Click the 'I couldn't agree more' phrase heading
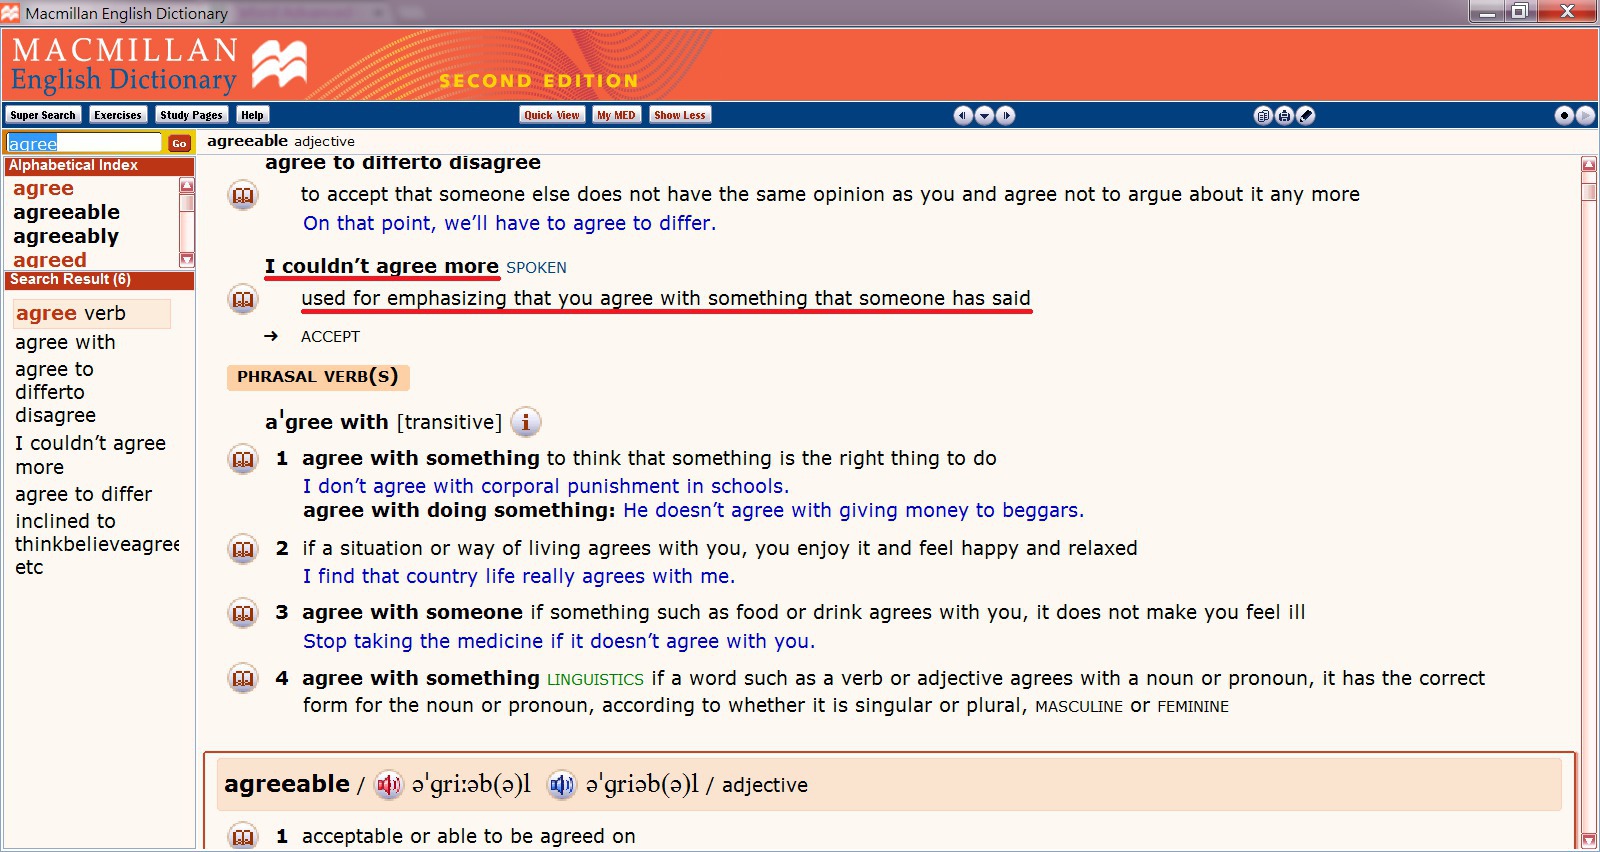 coord(382,266)
